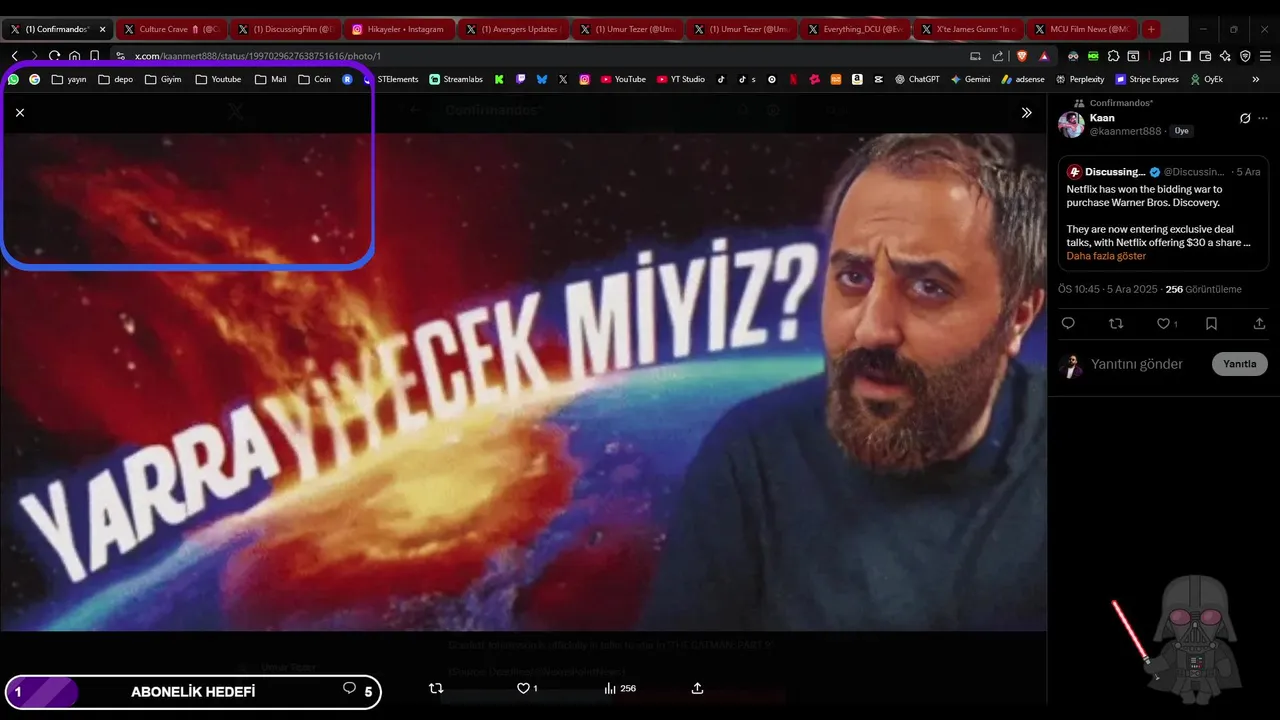Open the Brave VPN shield icon

pyautogui.click(x=1245, y=56)
